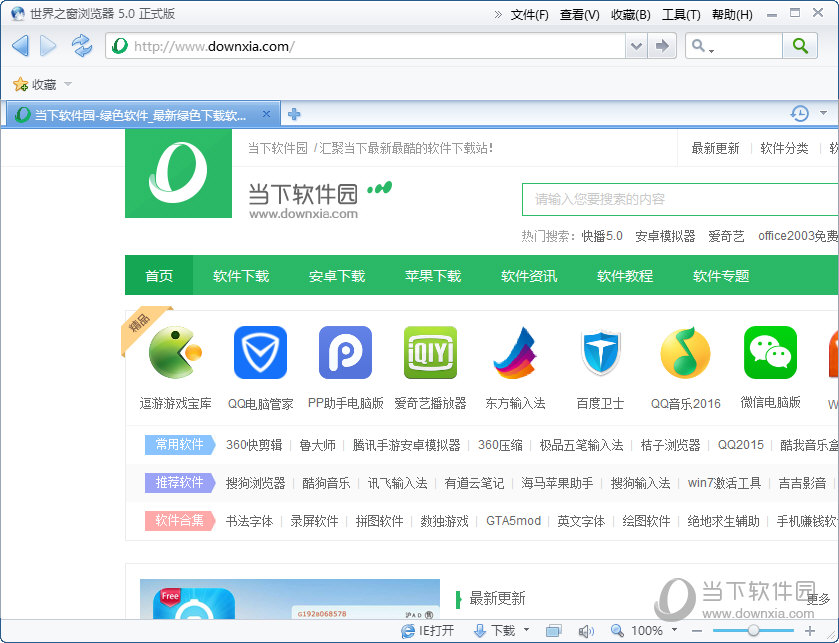
Task: Open the 微信电脑版 app icon
Action: 770,353
